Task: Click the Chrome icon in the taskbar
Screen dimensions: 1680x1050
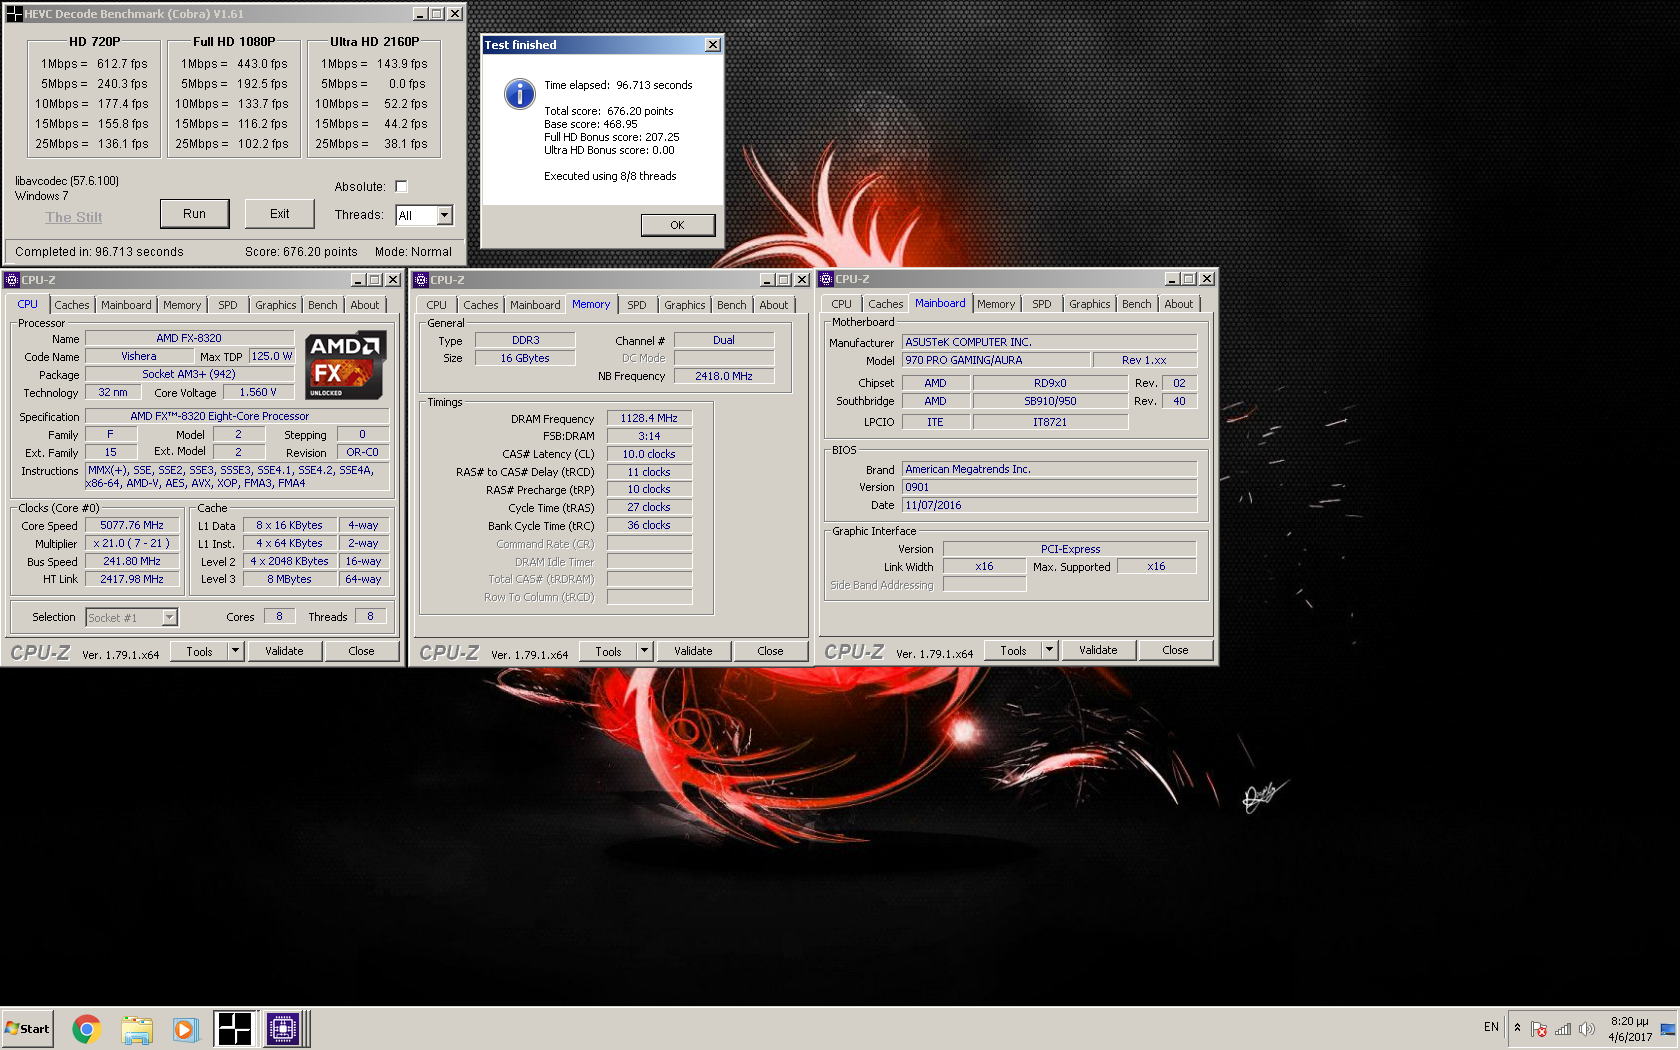Action: (x=87, y=1028)
